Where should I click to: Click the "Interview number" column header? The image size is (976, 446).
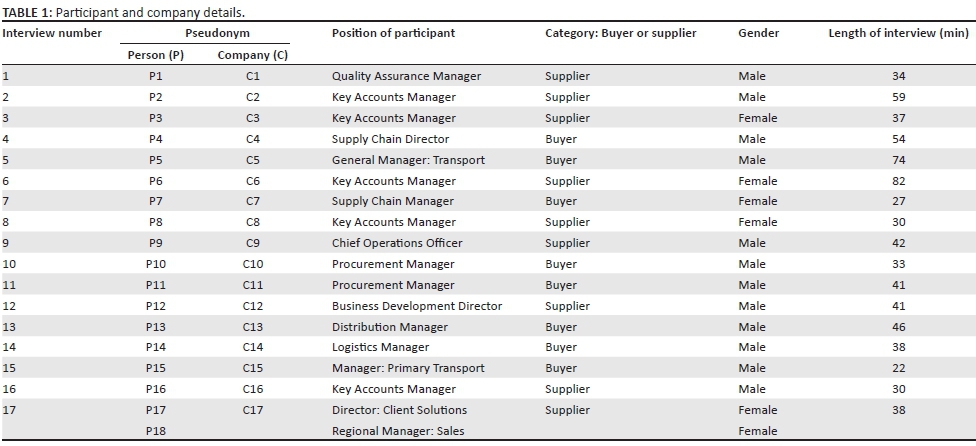[x=52, y=33]
